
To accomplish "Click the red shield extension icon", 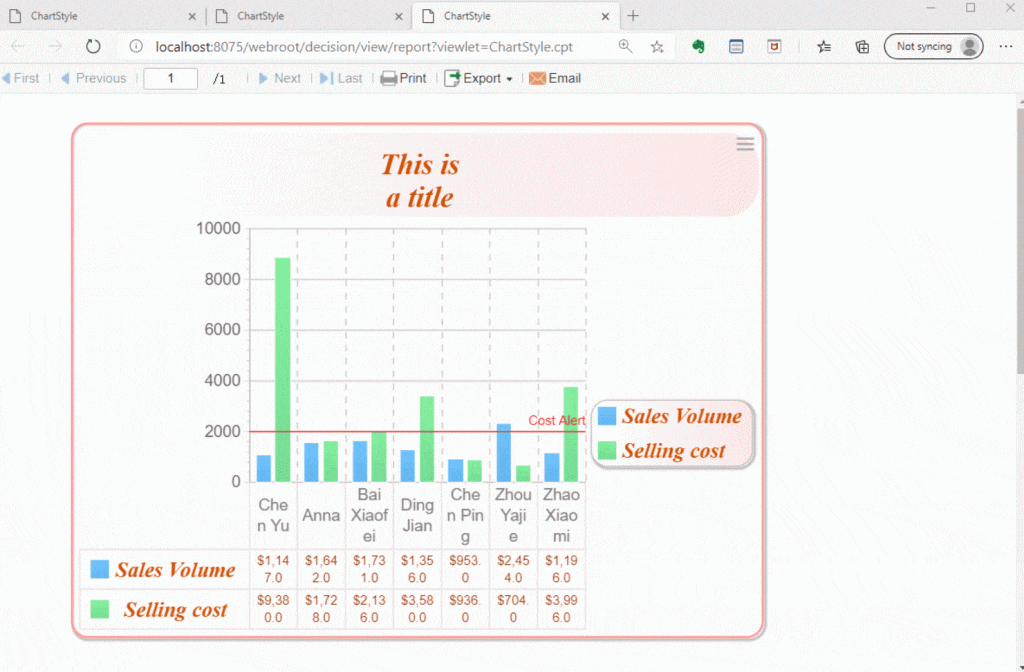I will pyautogui.click(x=774, y=46).
